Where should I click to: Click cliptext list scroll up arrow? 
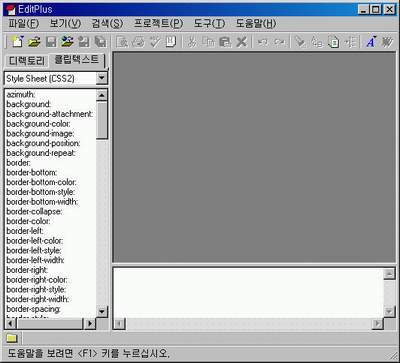(102, 96)
